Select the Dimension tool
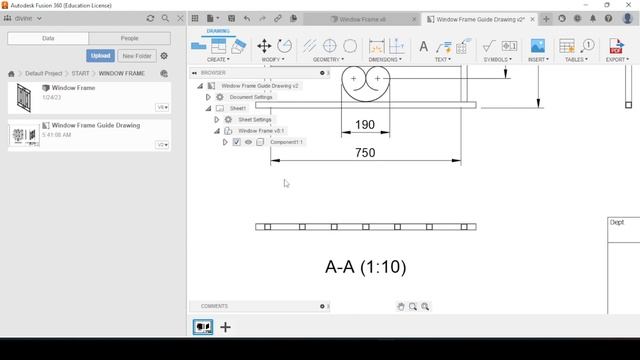Image resolution: width=640 pixels, height=360 pixels. [376, 46]
